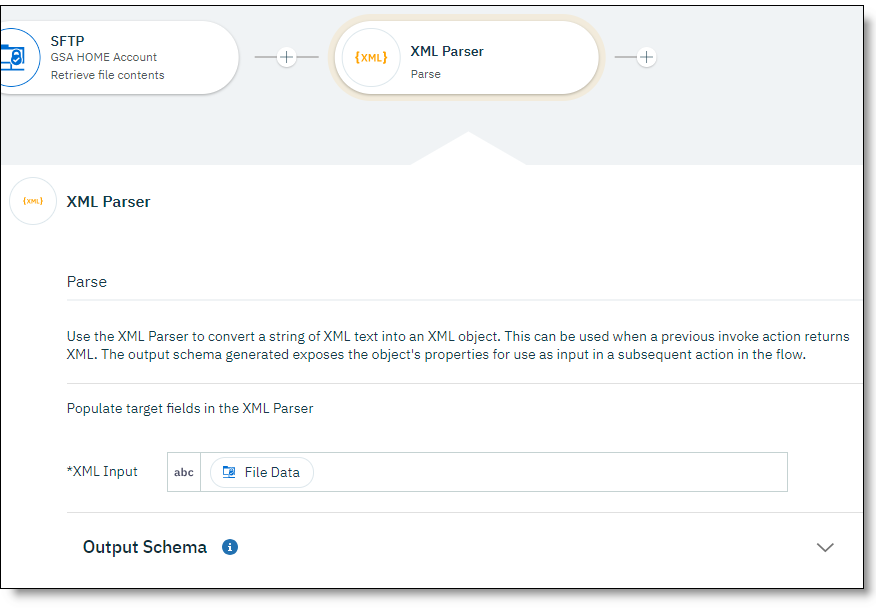Screen dimensions: 876x610
Task: Click Retrieve file contents on SFTP node
Action: pos(107,75)
